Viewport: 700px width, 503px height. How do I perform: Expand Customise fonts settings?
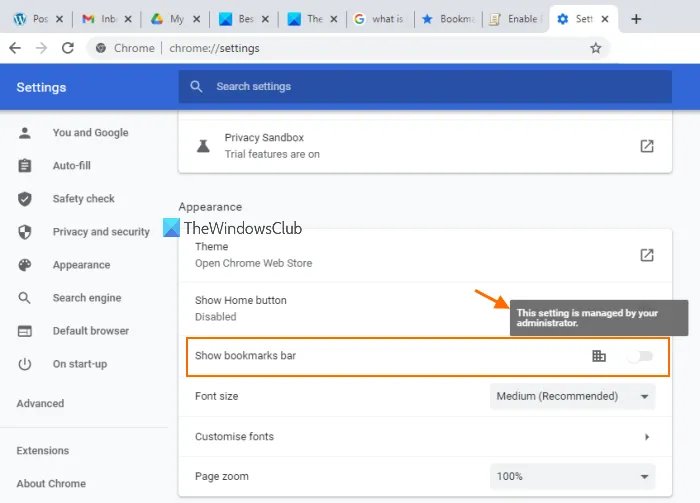pyautogui.click(x=647, y=437)
